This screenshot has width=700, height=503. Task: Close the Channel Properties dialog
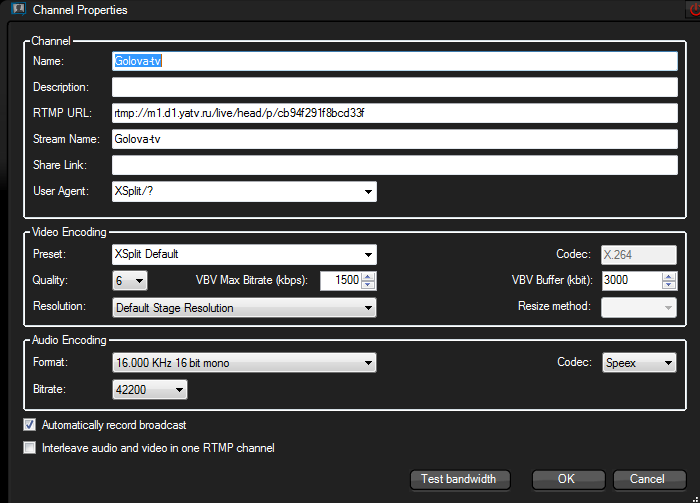693,9
